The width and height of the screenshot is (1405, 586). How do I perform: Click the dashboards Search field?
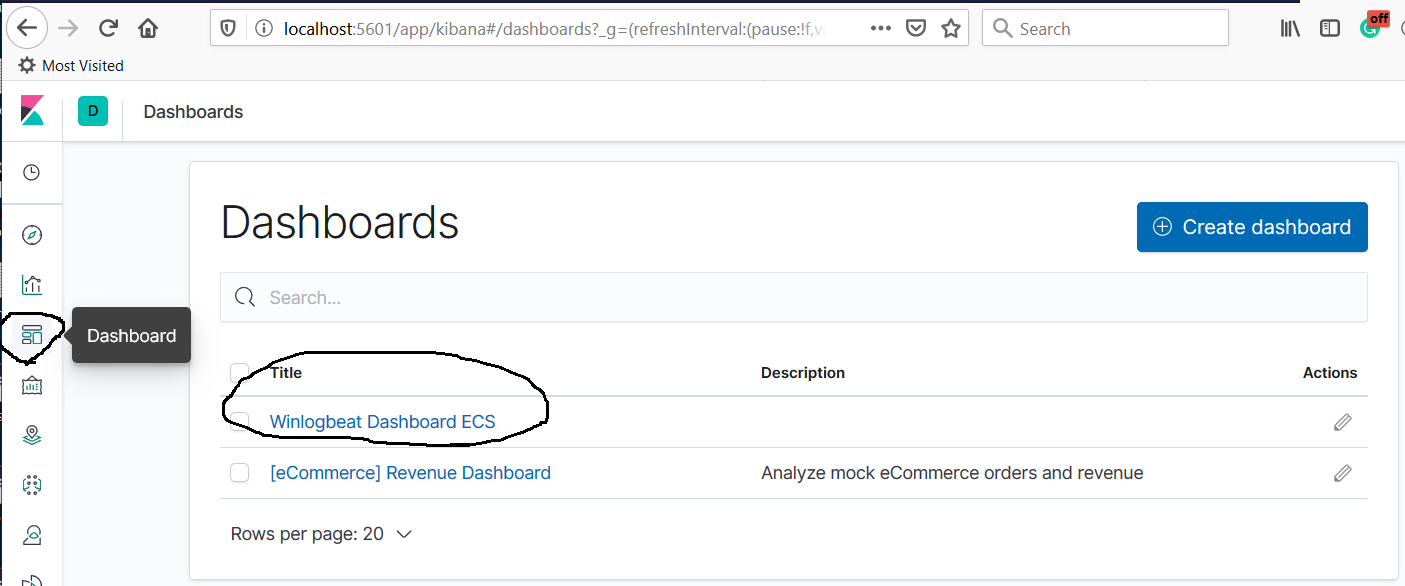point(794,297)
